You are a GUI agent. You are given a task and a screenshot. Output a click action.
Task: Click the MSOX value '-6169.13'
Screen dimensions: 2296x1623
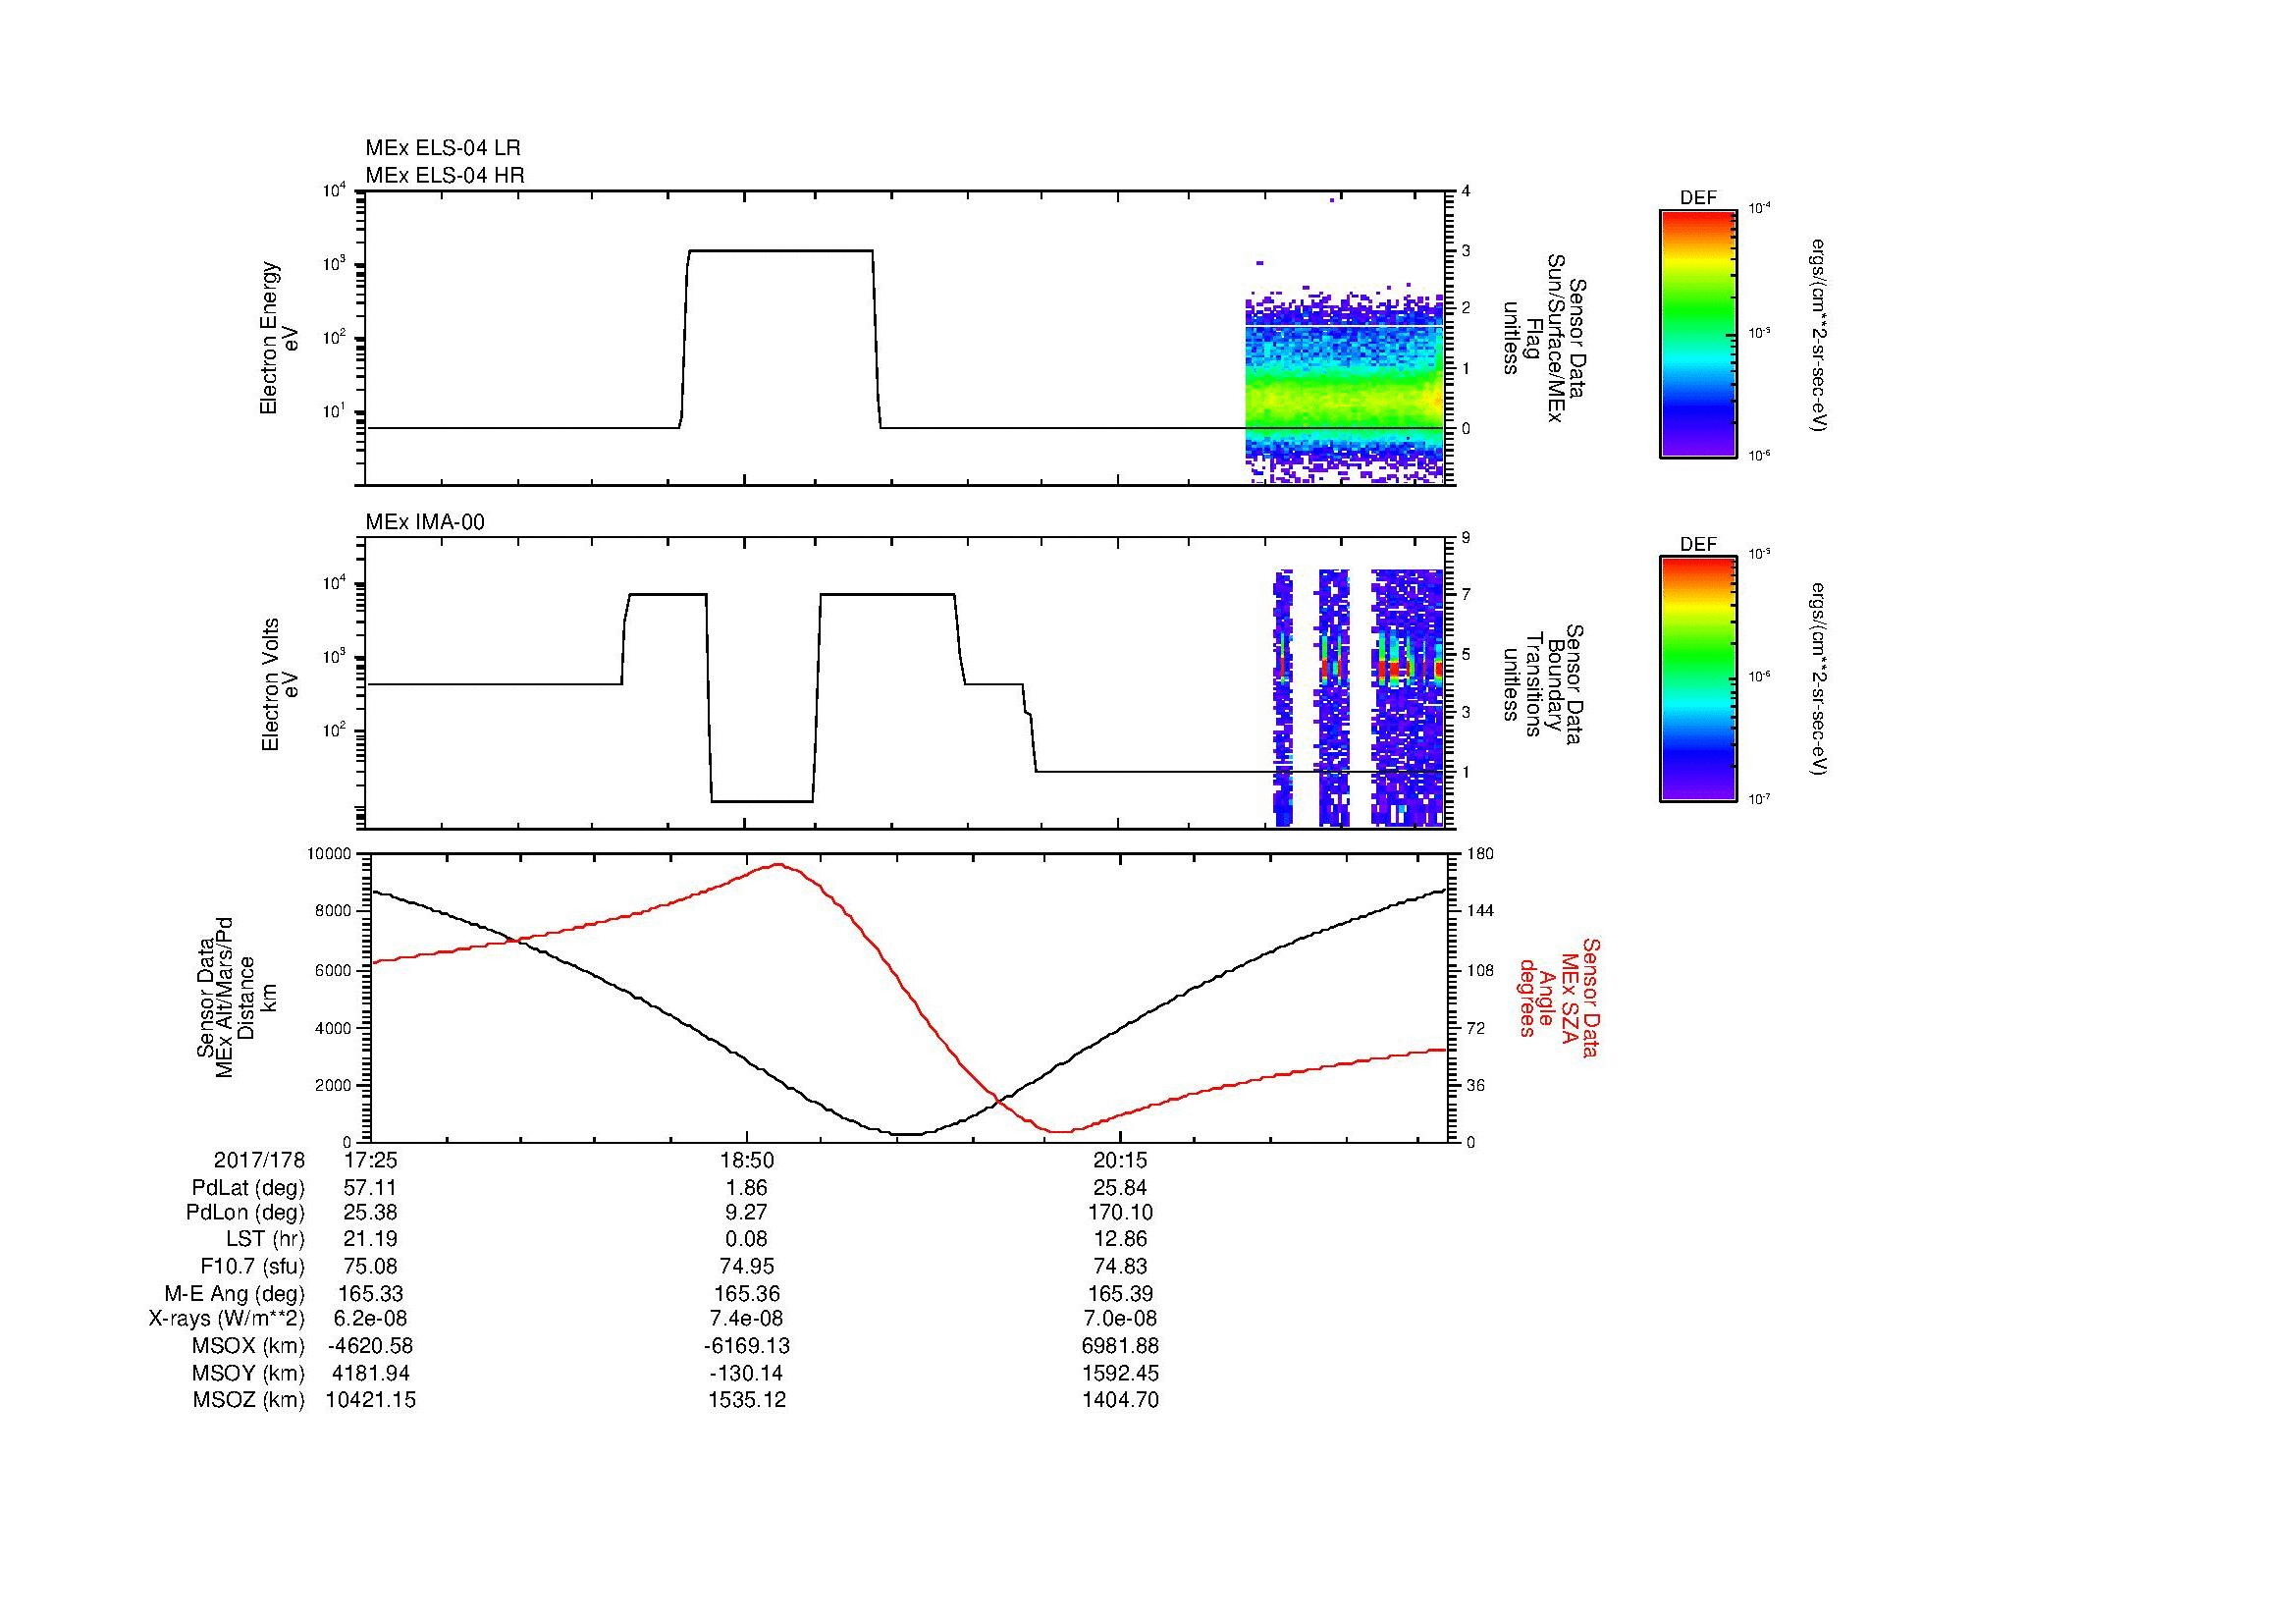(746, 1346)
